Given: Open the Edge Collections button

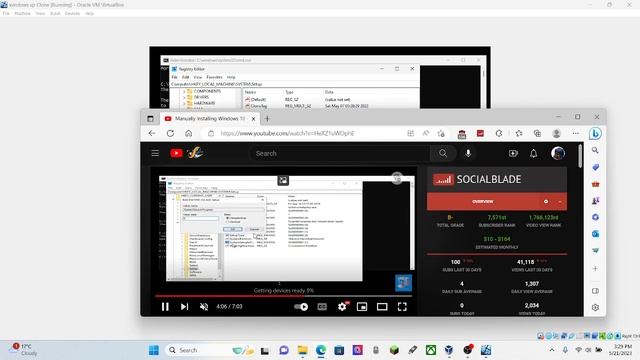Looking at the screenshot, I should pyautogui.click(x=537, y=133).
